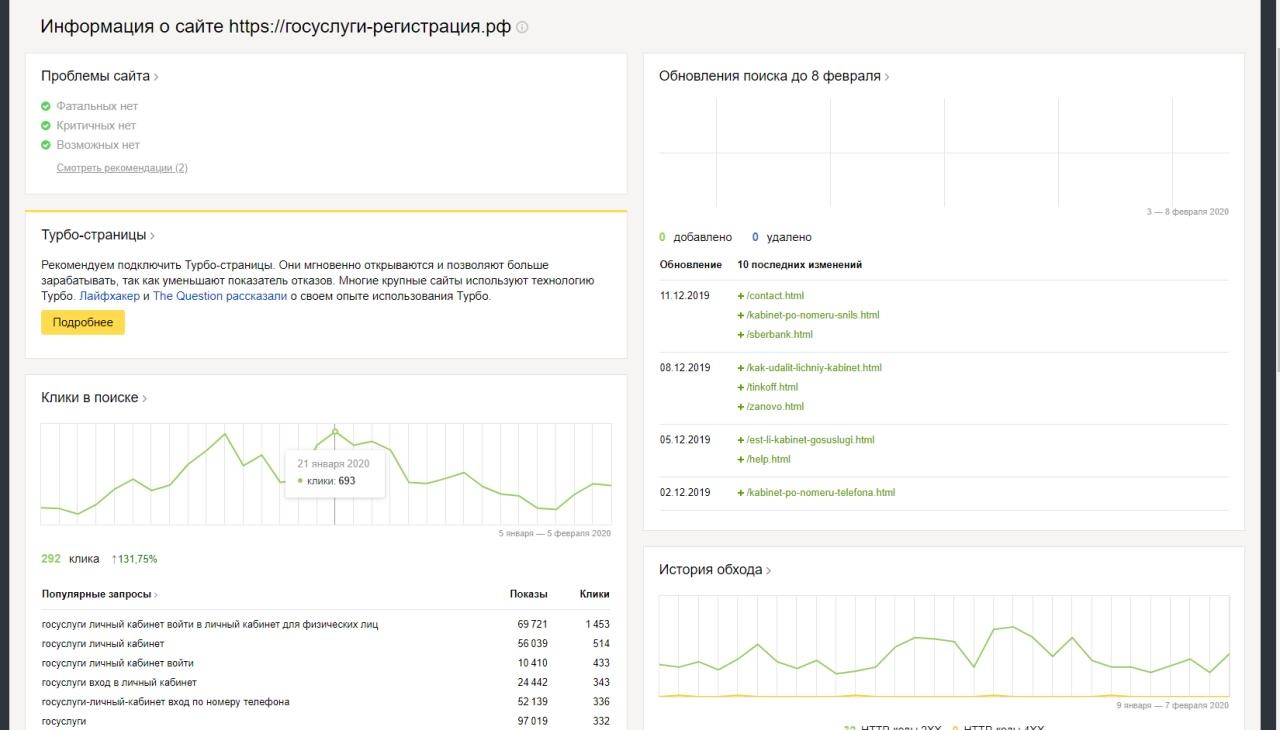This screenshot has height=730, width=1280.
Task: Click the 21 января 2020 point on clicks chart
Action: click(334, 432)
